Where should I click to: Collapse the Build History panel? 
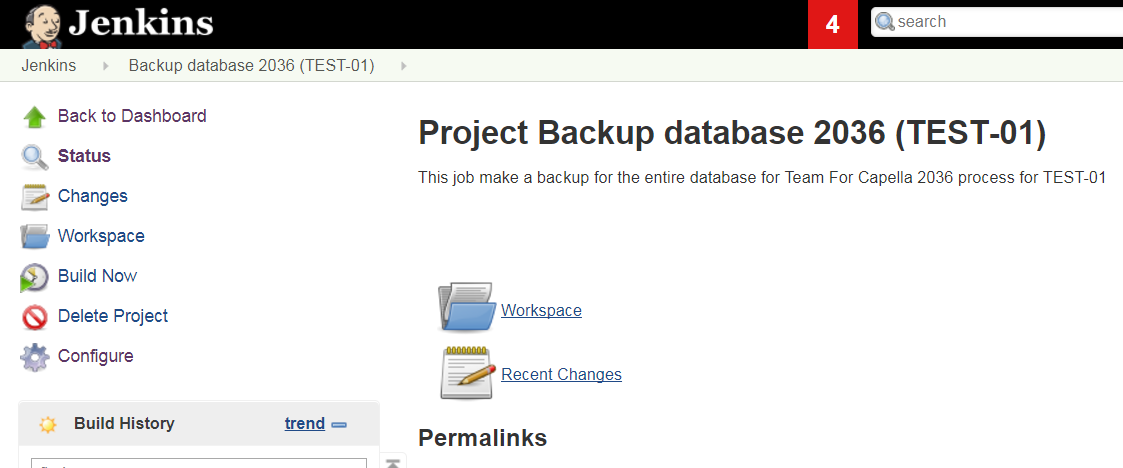tap(339, 424)
